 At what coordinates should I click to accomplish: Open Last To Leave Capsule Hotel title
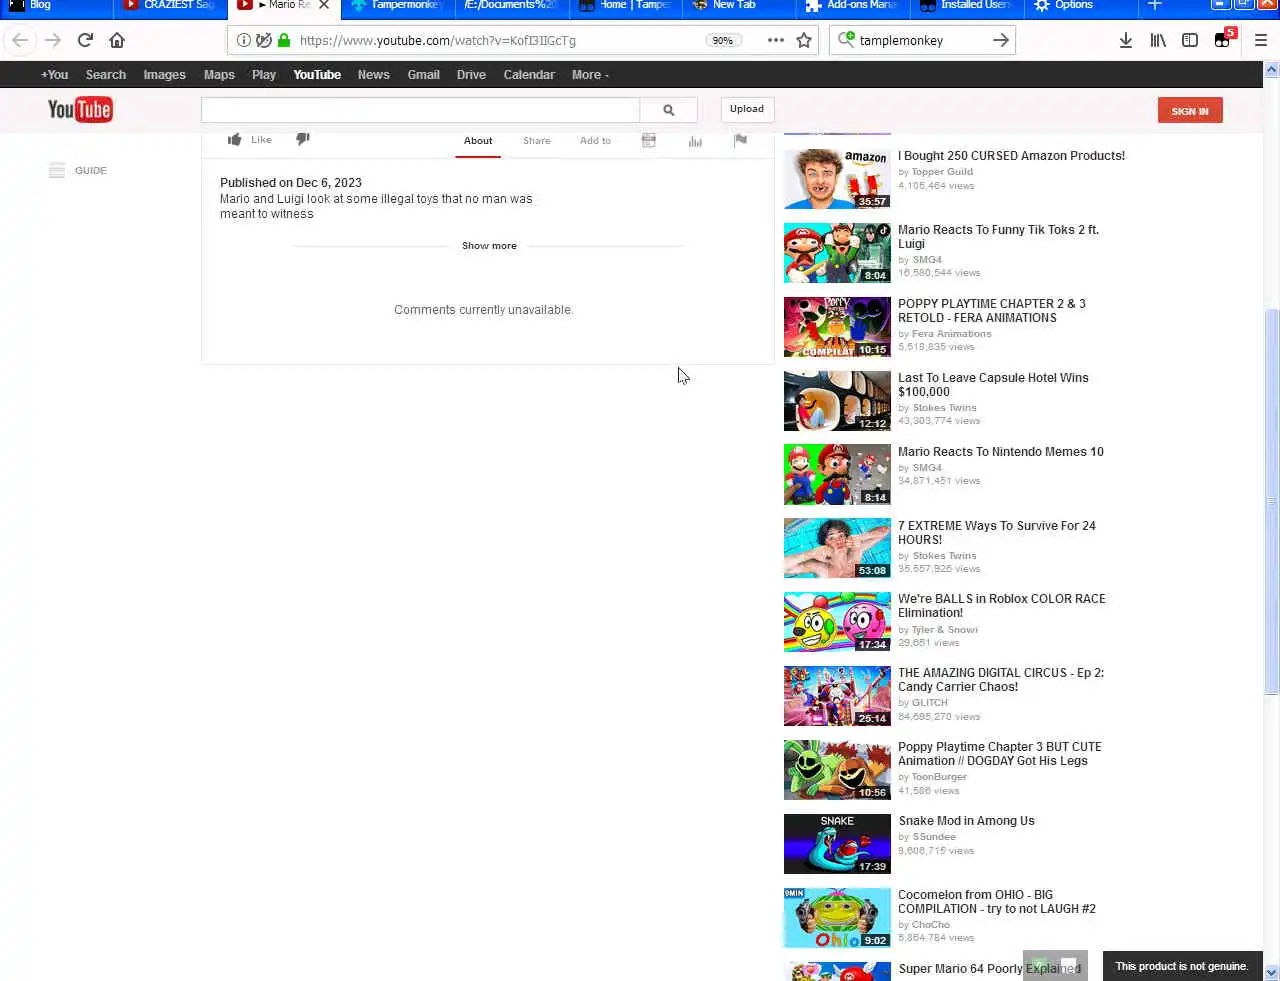pos(993,385)
